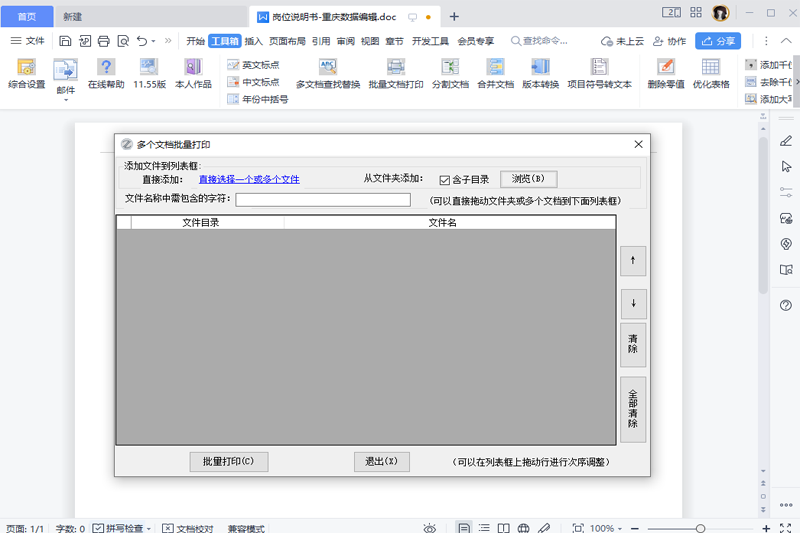Screen dimensions: 800x533
Task: Select the 分割文档 tool
Action: click(450, 68)
